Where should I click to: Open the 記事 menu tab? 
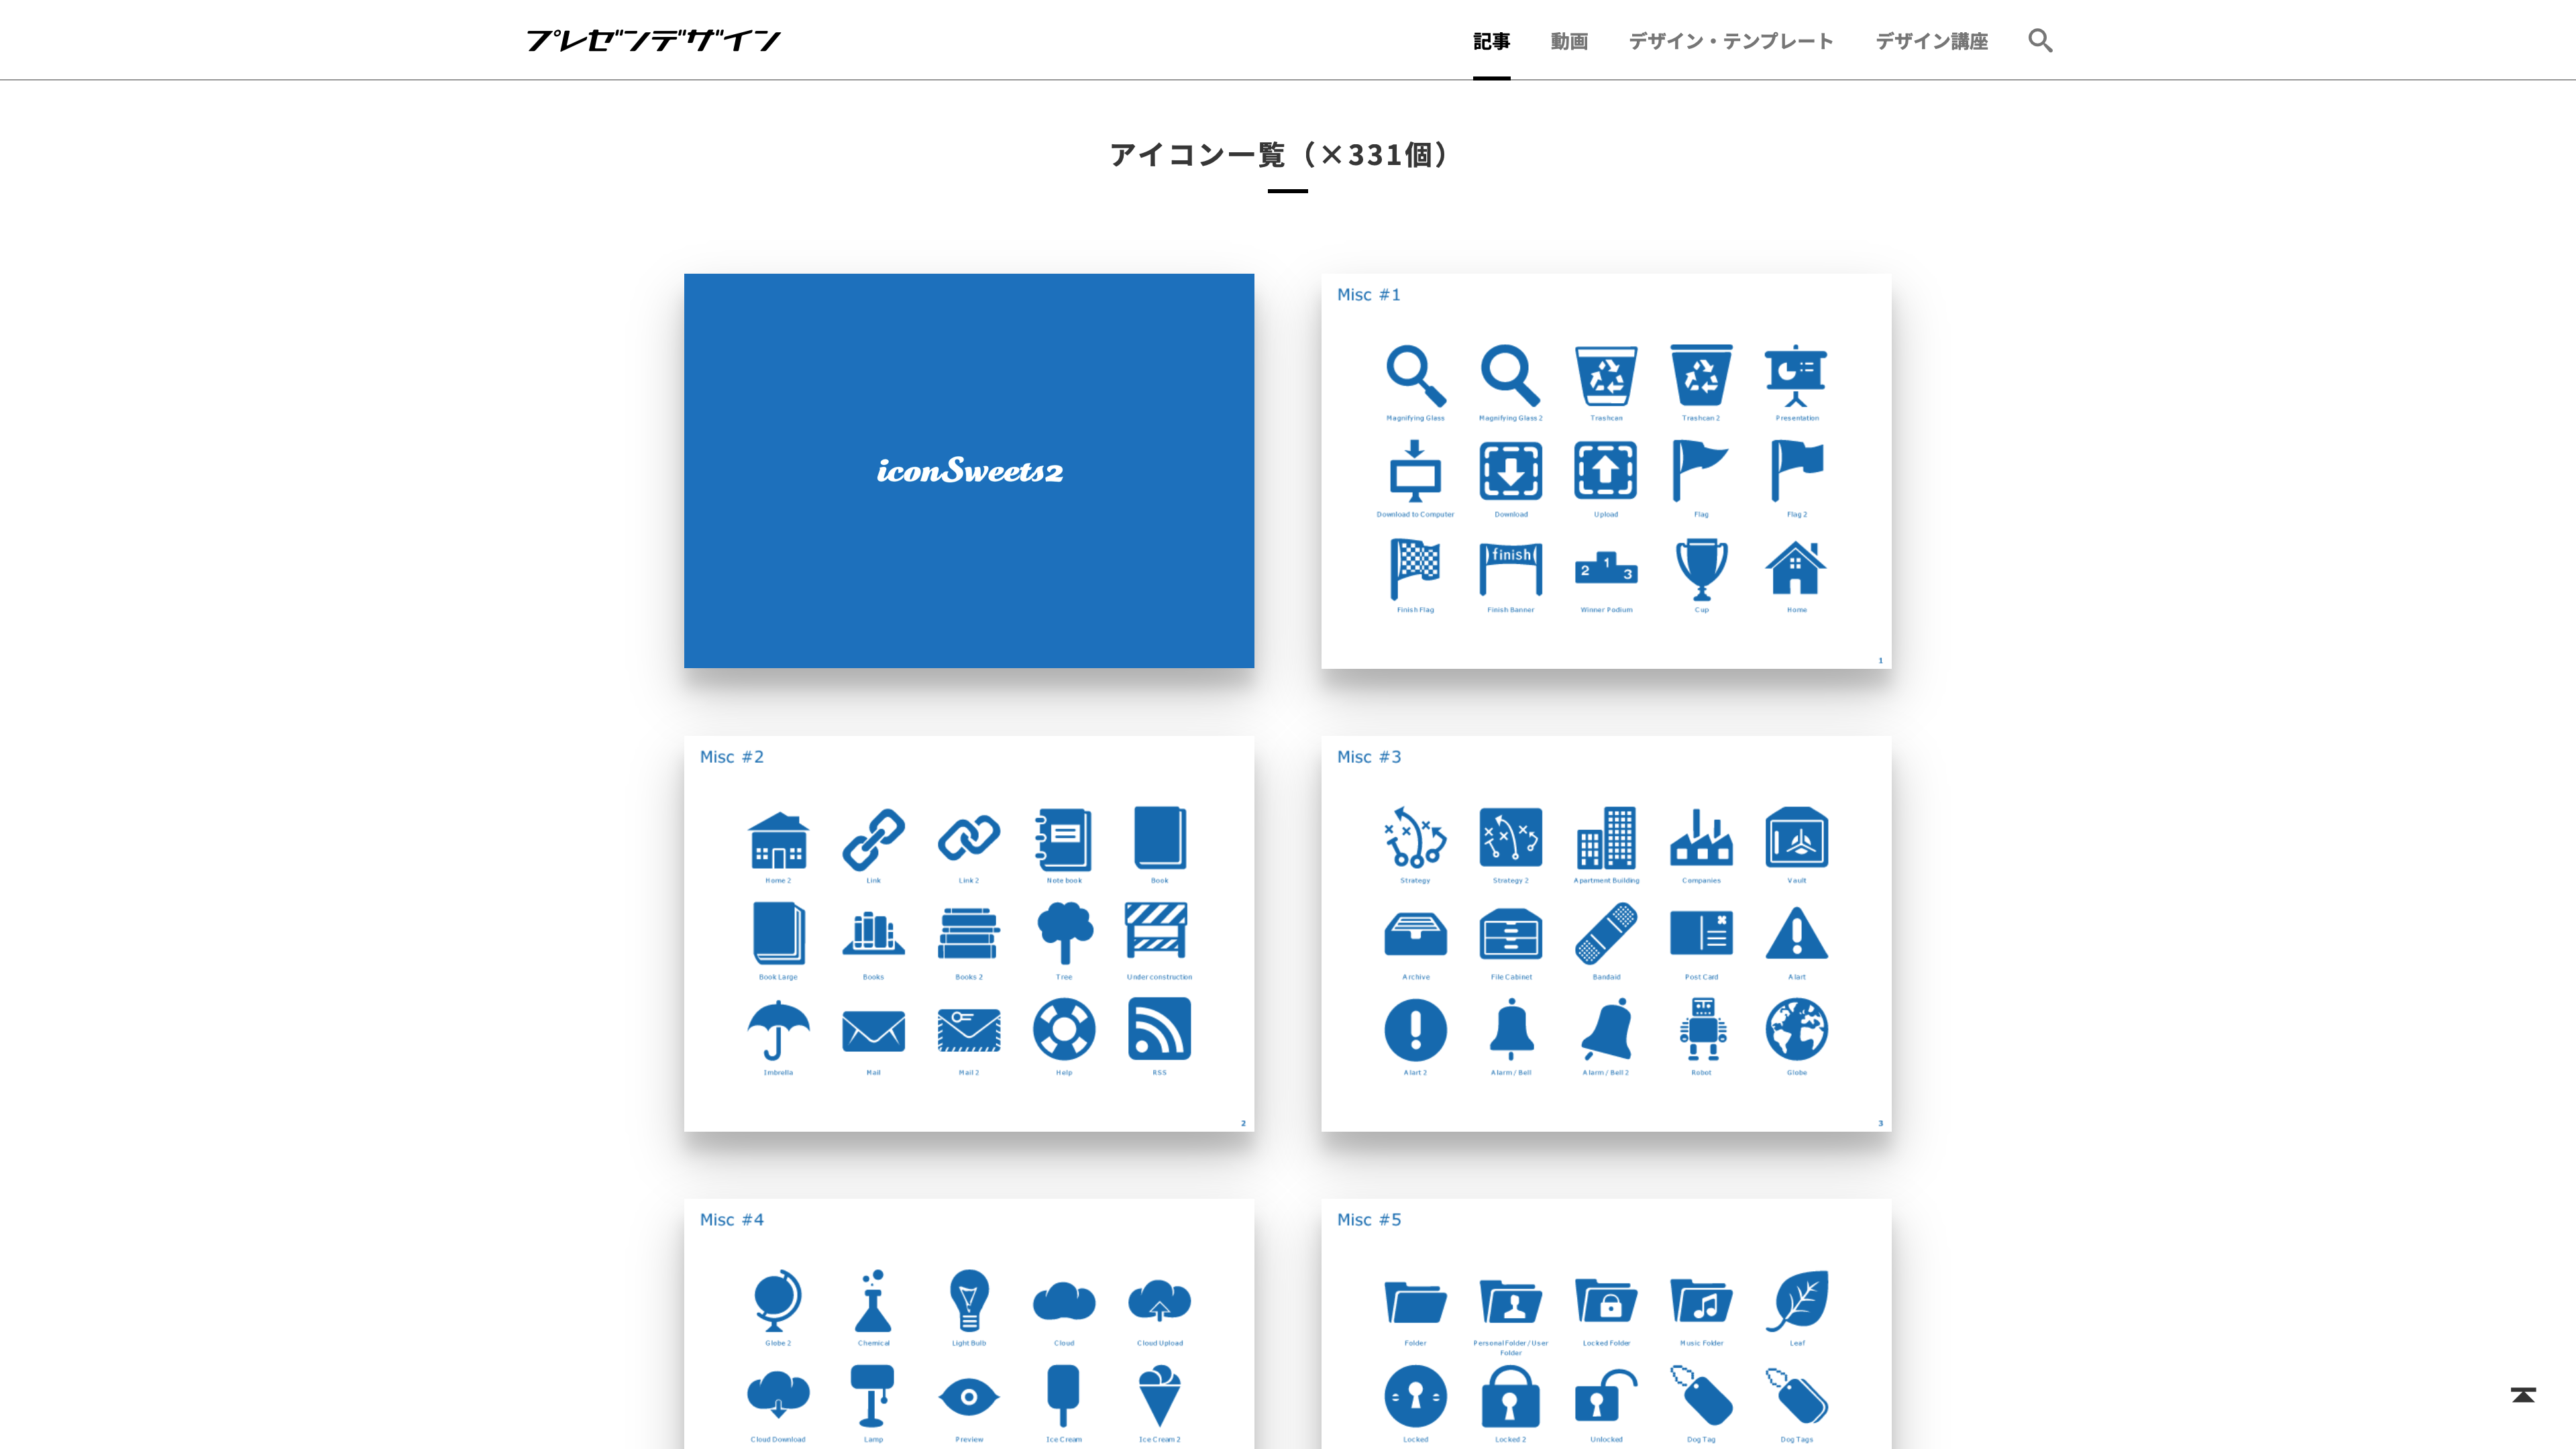point(1491,41)
